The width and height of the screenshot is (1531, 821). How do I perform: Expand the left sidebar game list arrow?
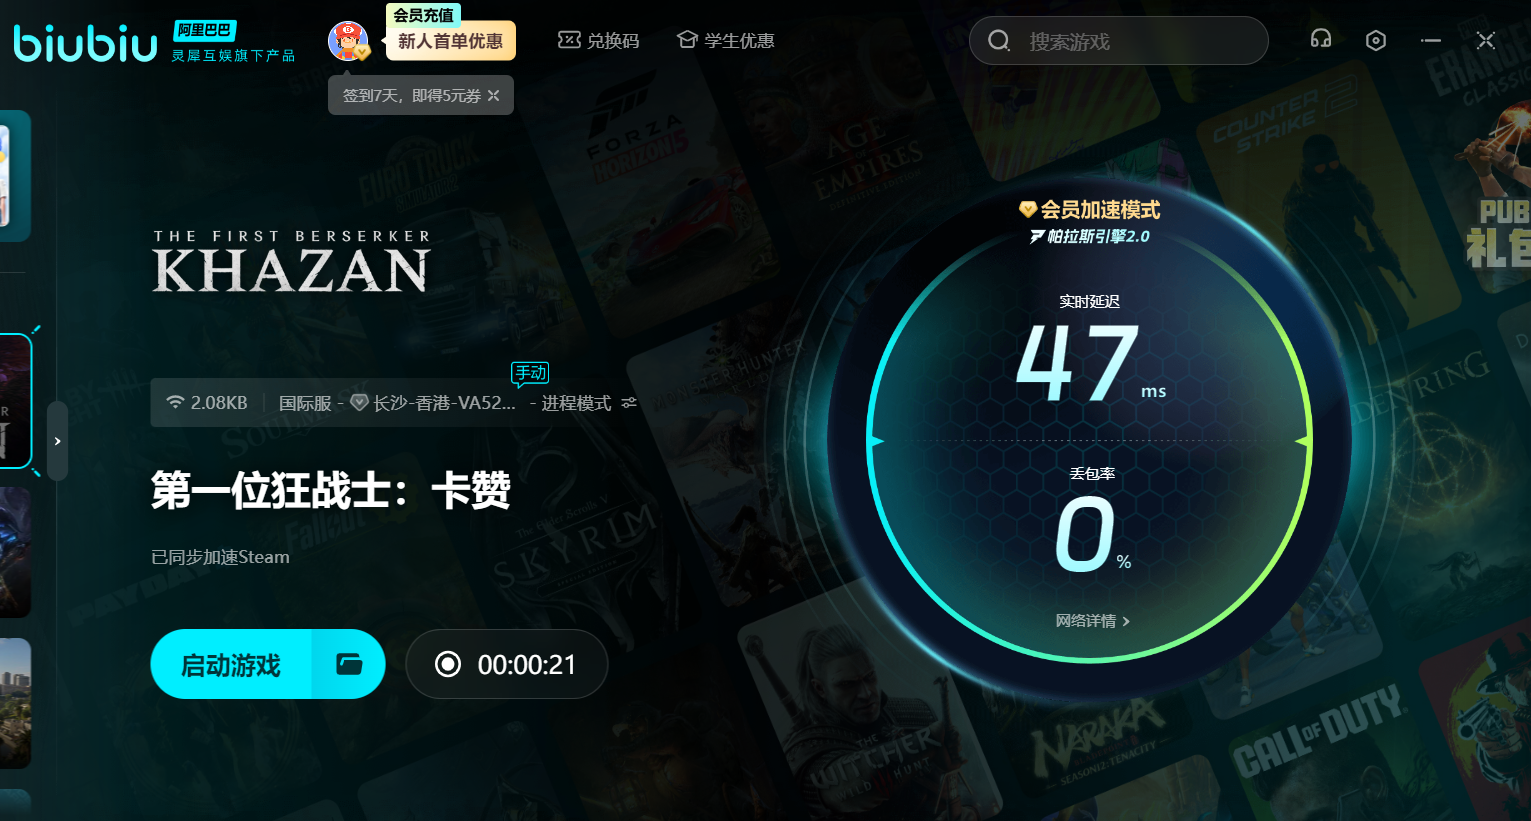58,441
